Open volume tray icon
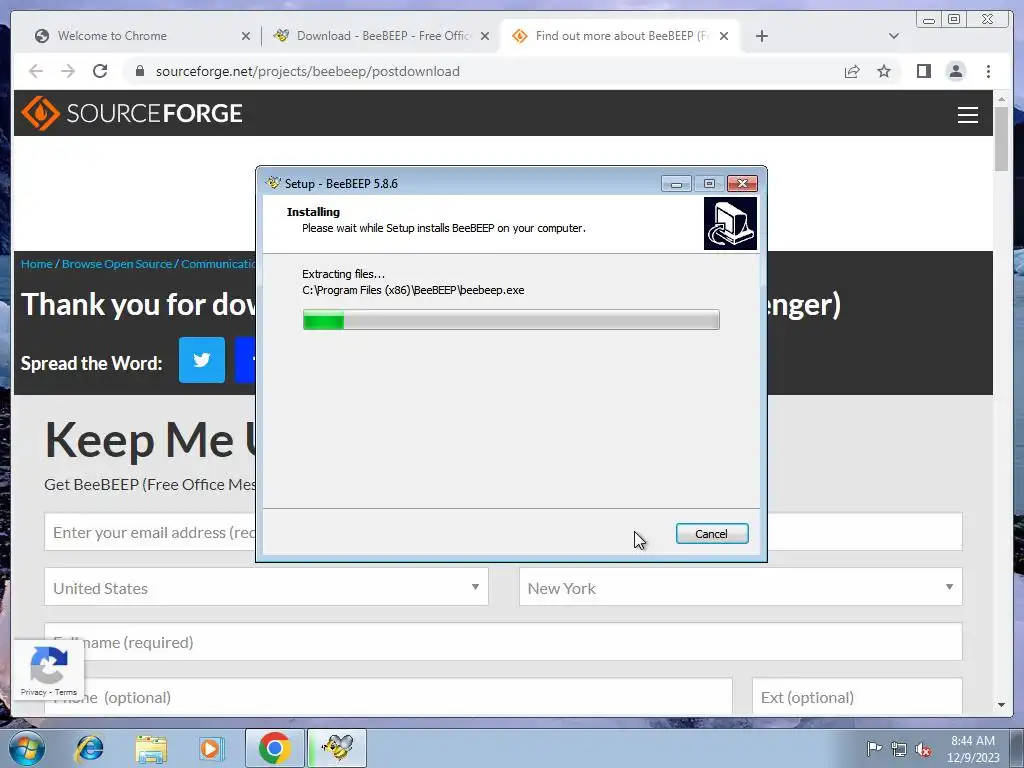Viewport: 1024px width, 768px height. click(923, 749)
